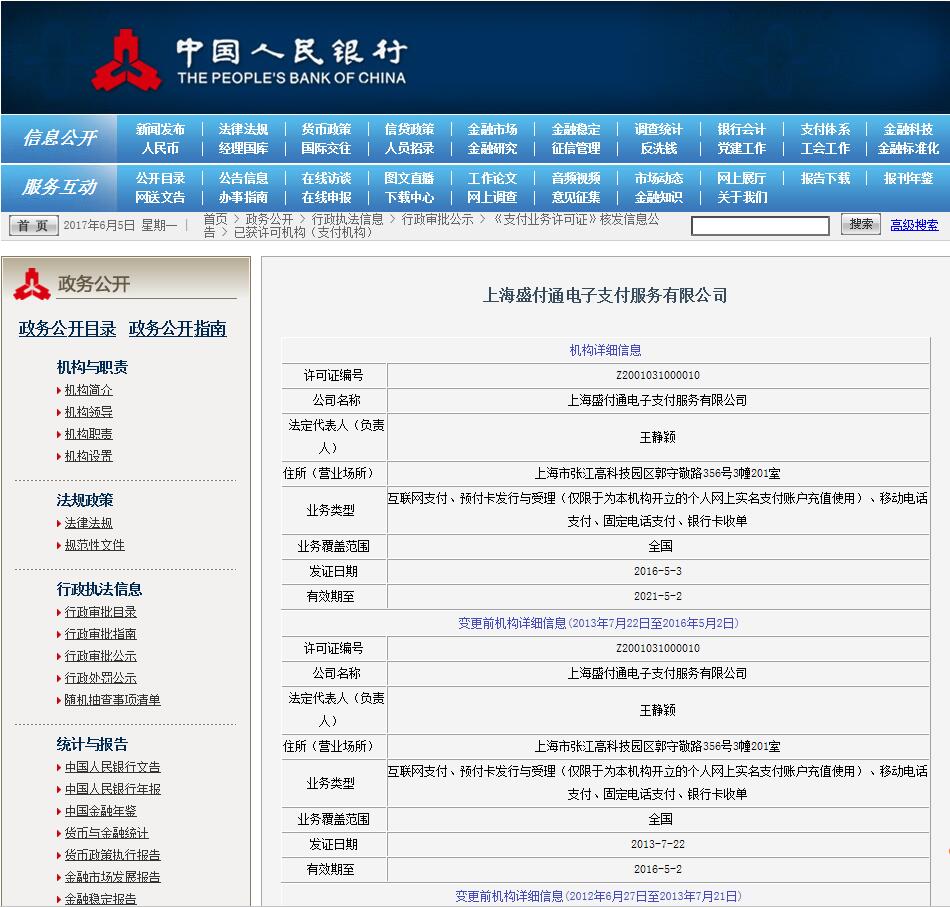Open 行政审批目录 sidebar link
This screenshot has height=907, width=950.
point(101,612)
